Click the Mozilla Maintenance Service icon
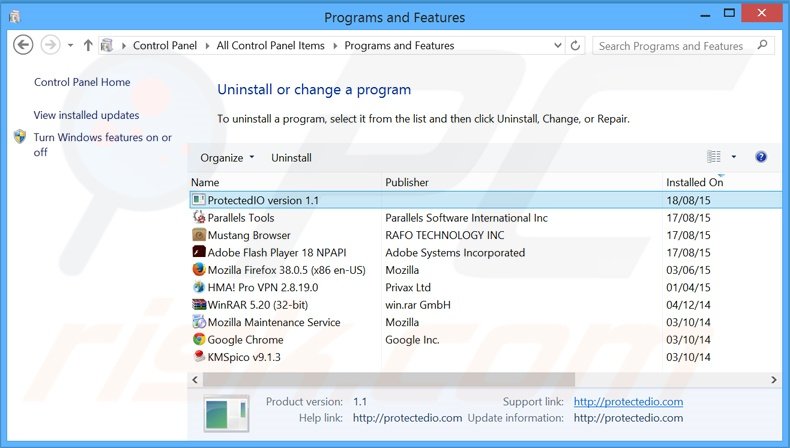The image size is (790, 448). [199, 322]
